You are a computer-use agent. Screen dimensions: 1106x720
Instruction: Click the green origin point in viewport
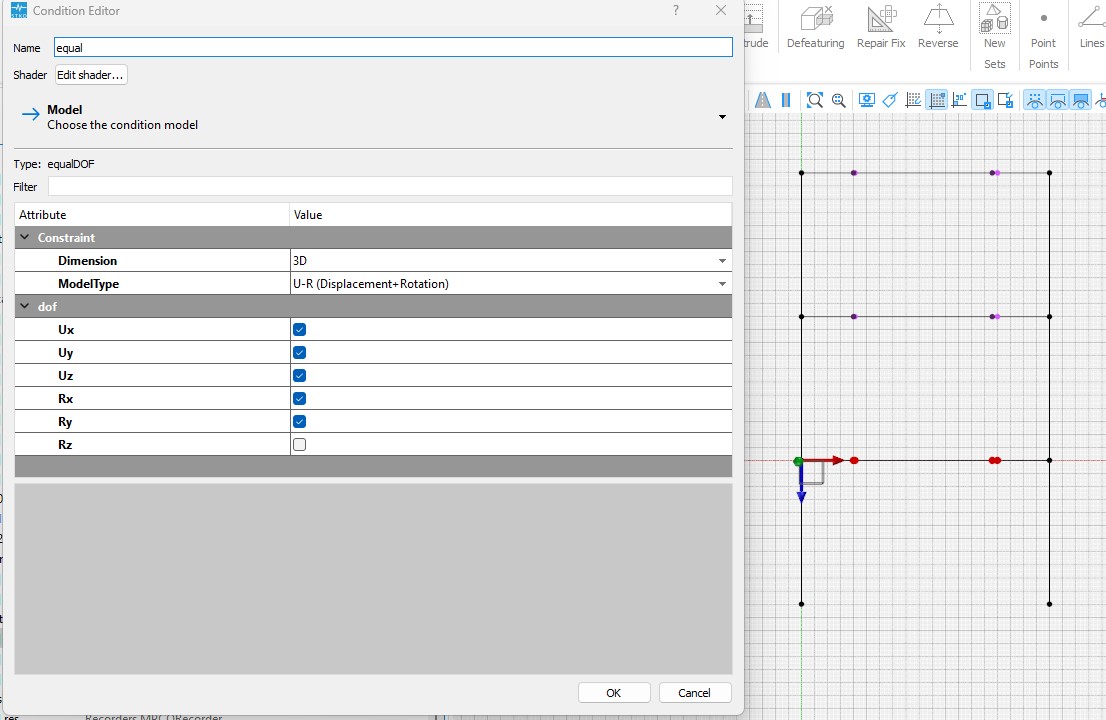(798, 461)
